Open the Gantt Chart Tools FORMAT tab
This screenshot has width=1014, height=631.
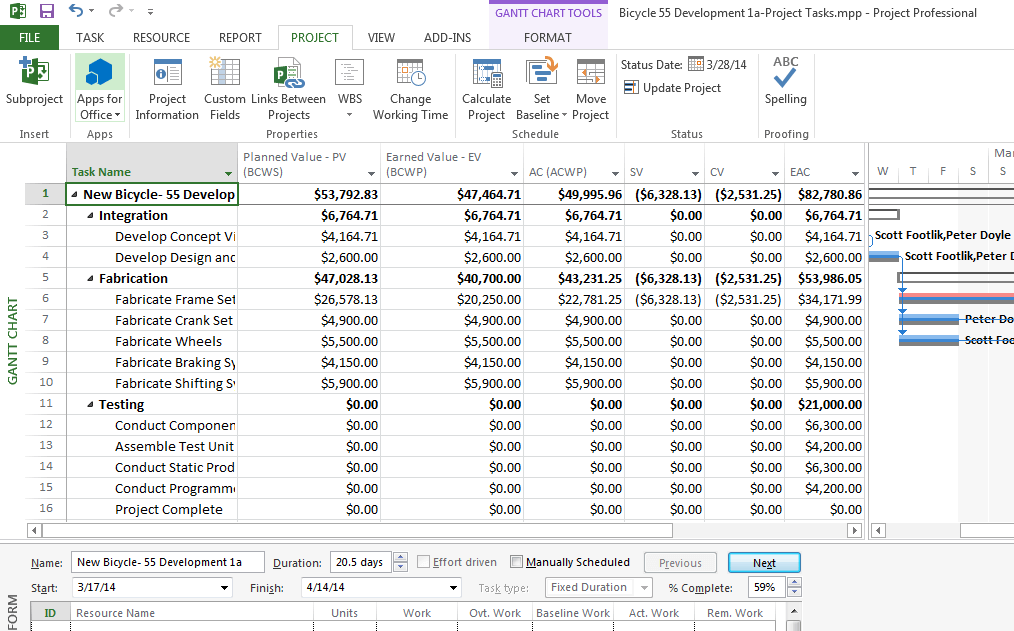548,37
